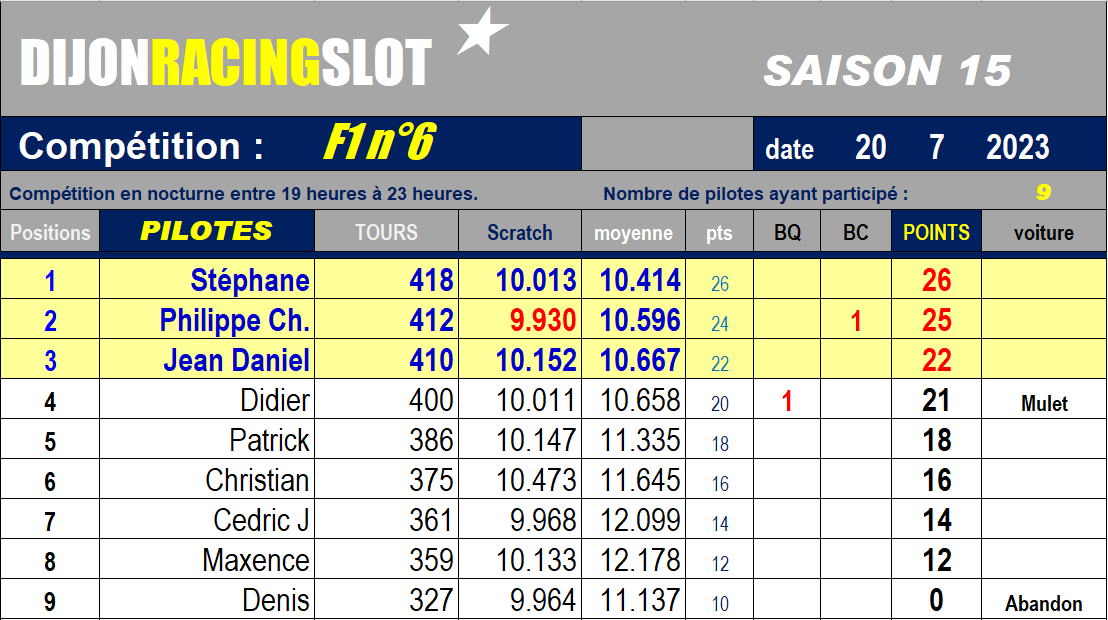The image size is (1108, 620).
Task: Click the red BQ value in Didier's row
Action: (786, 401)
